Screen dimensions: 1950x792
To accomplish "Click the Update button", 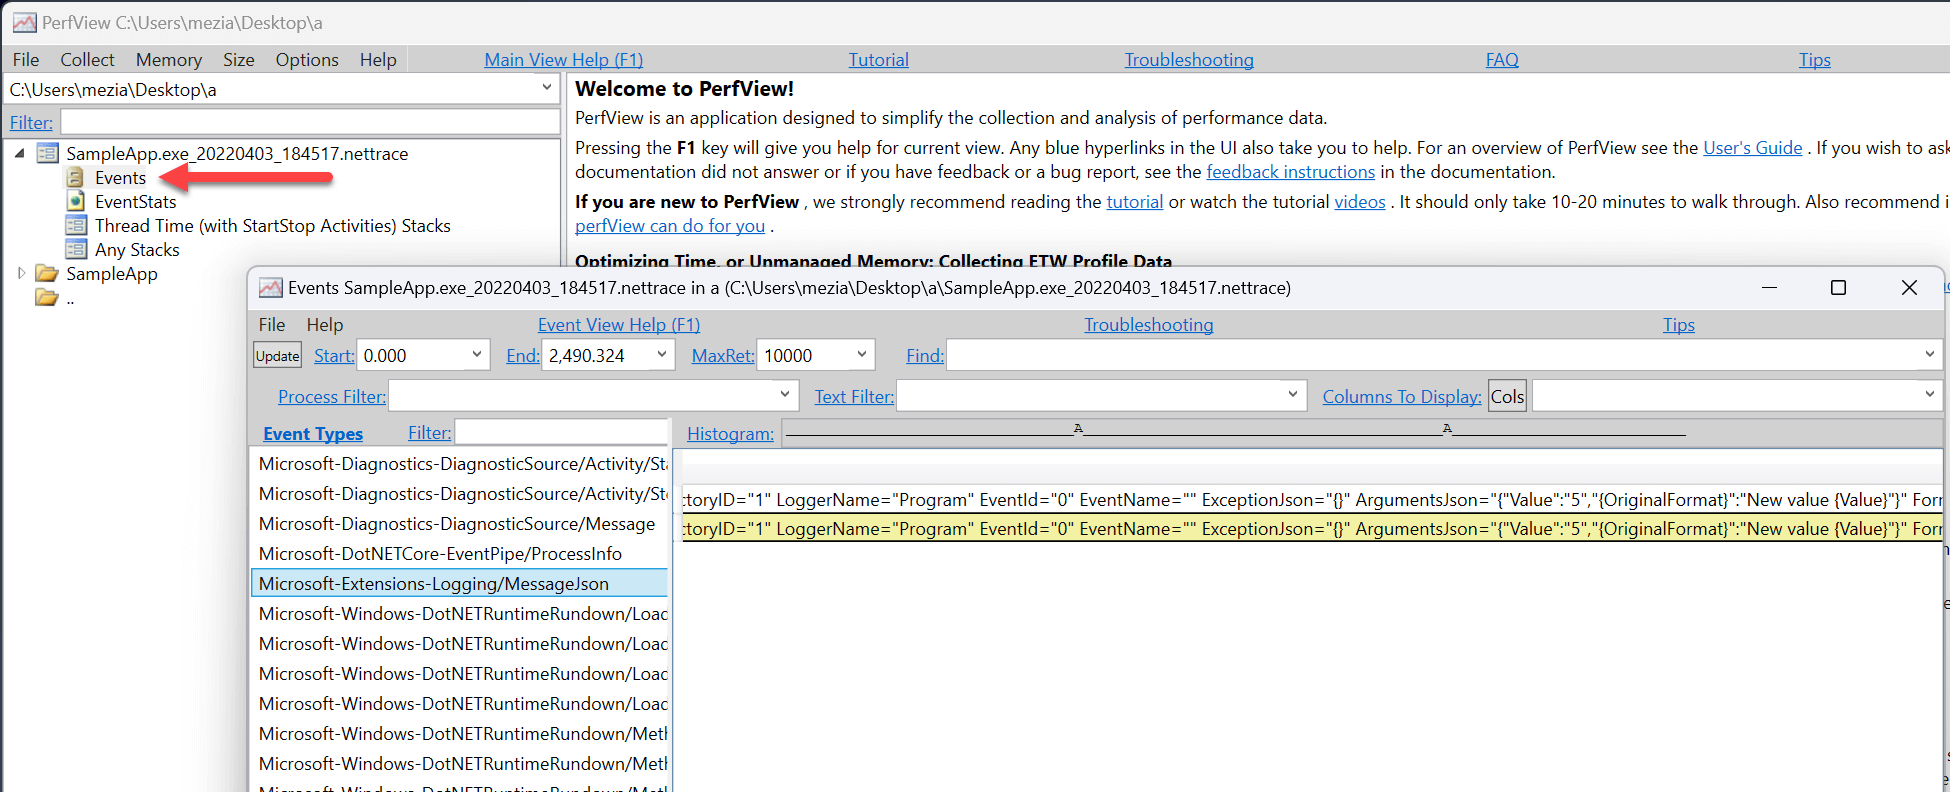I will tap(277, 356).
